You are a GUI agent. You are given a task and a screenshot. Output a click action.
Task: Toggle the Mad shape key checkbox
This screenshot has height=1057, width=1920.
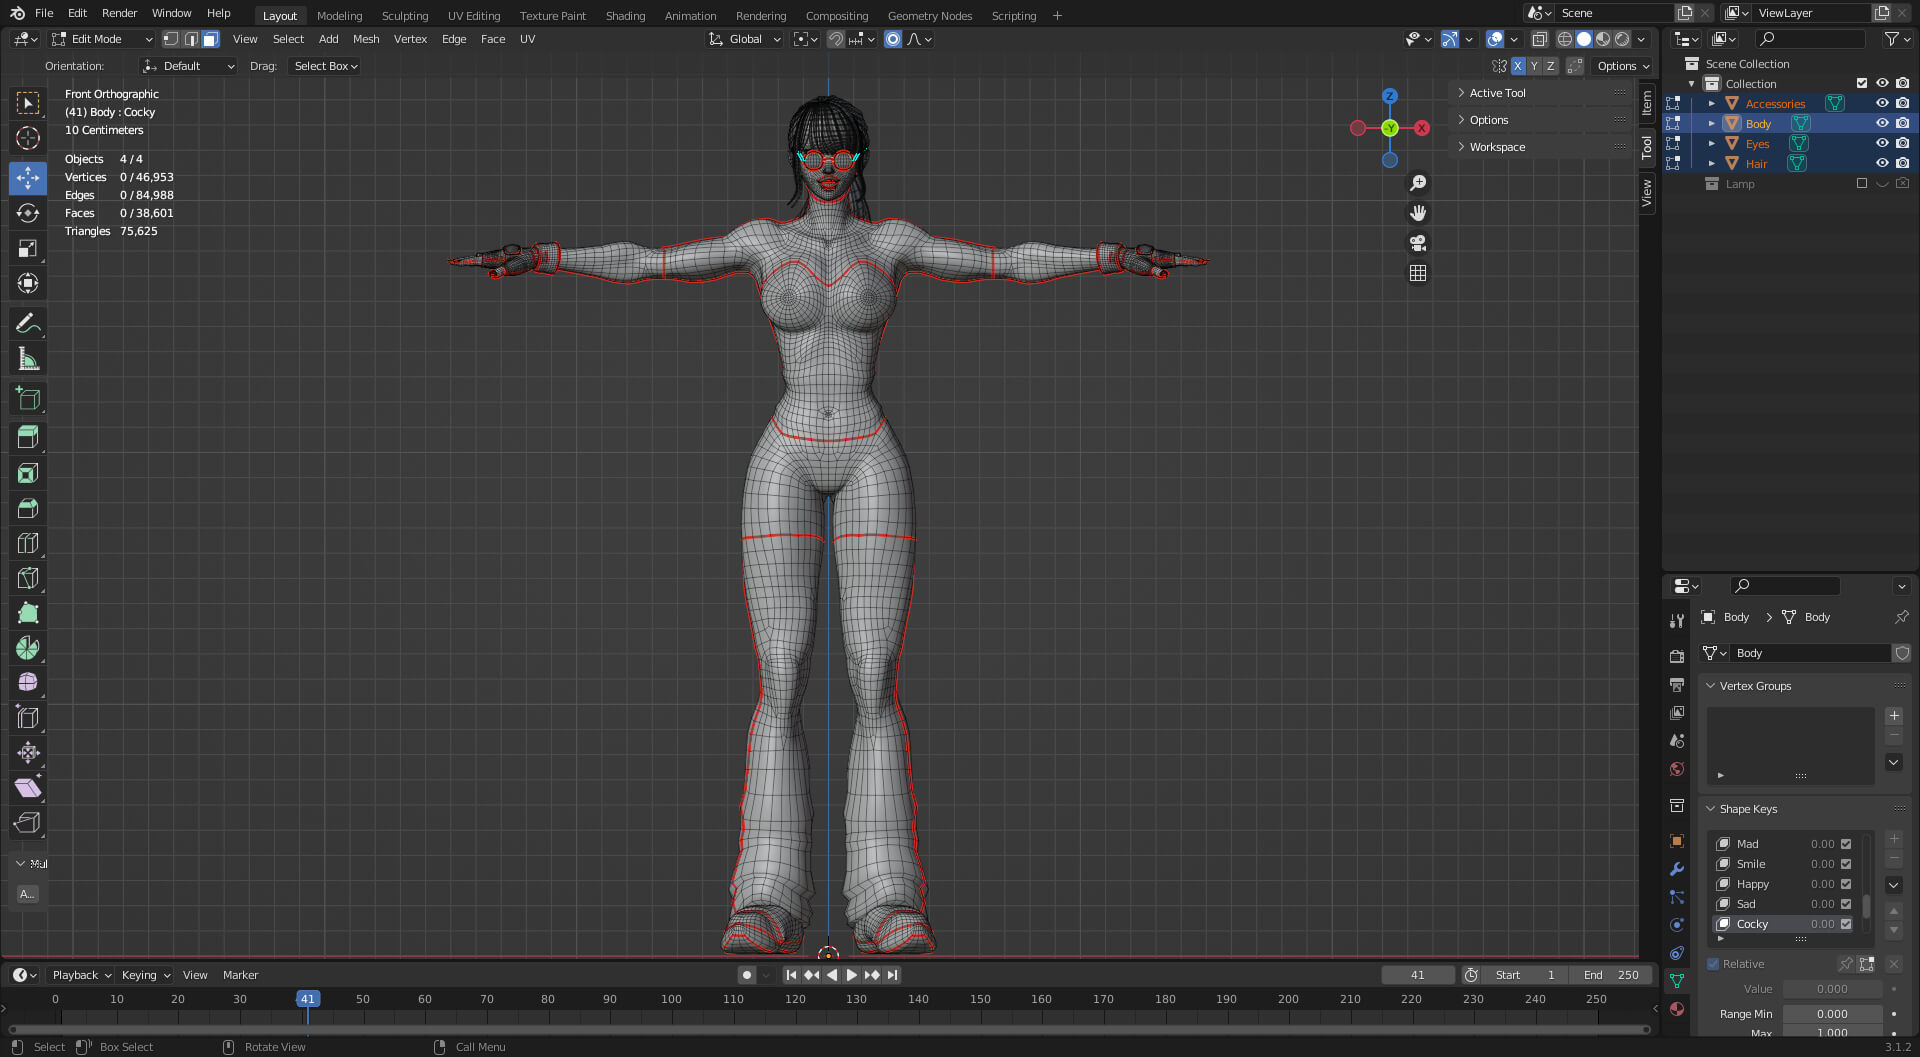[1846, 844]
